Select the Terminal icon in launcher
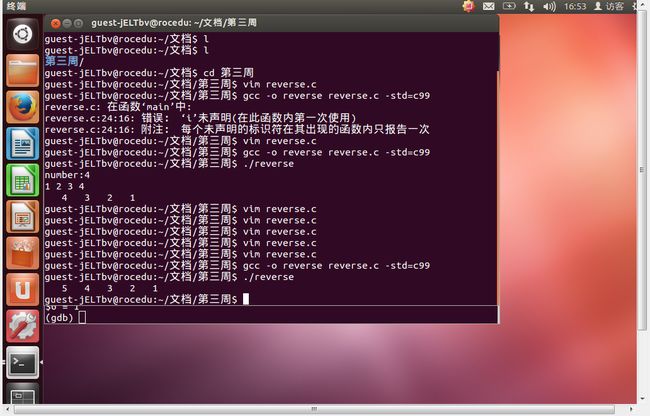 22,363
